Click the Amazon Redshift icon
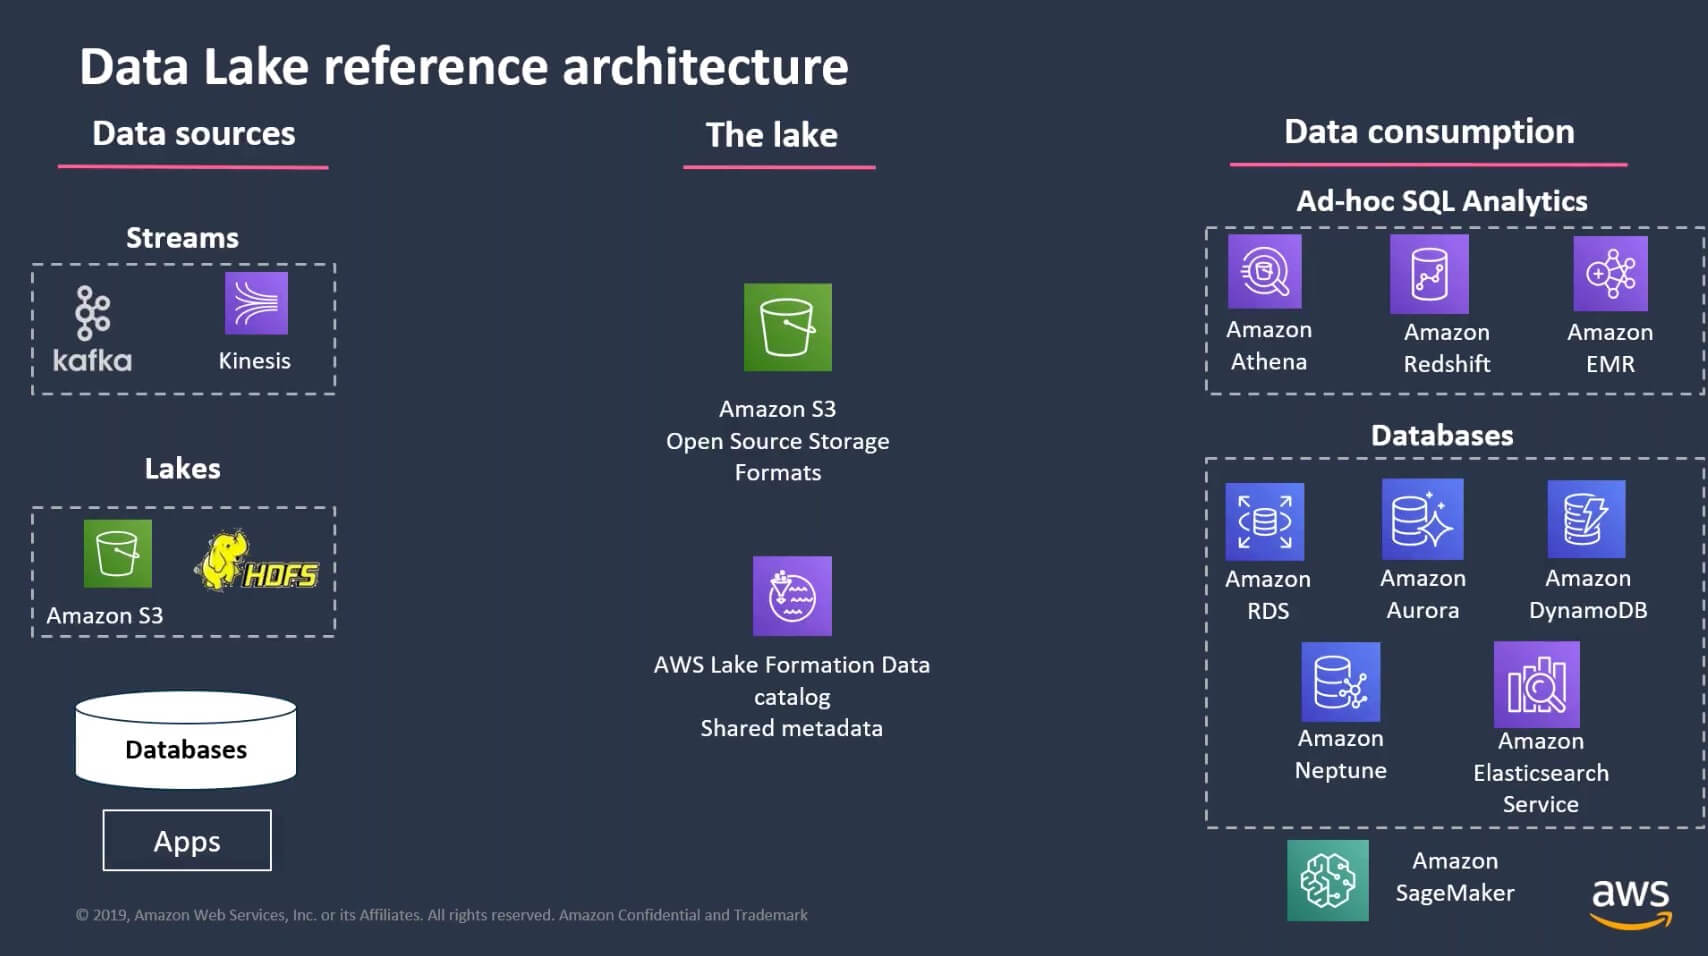The image size is (1708, 956). tap(1429, 274)
